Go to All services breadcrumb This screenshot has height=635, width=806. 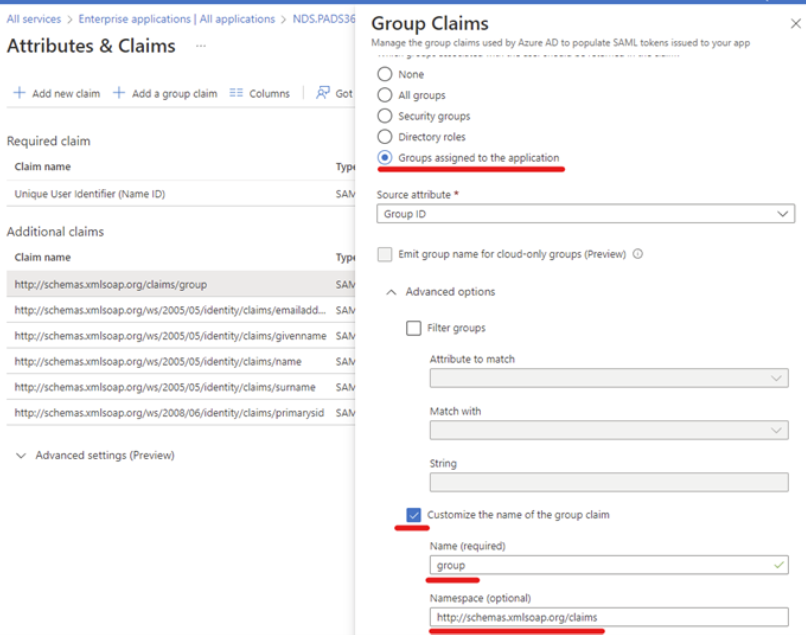(x=34, y=19)
